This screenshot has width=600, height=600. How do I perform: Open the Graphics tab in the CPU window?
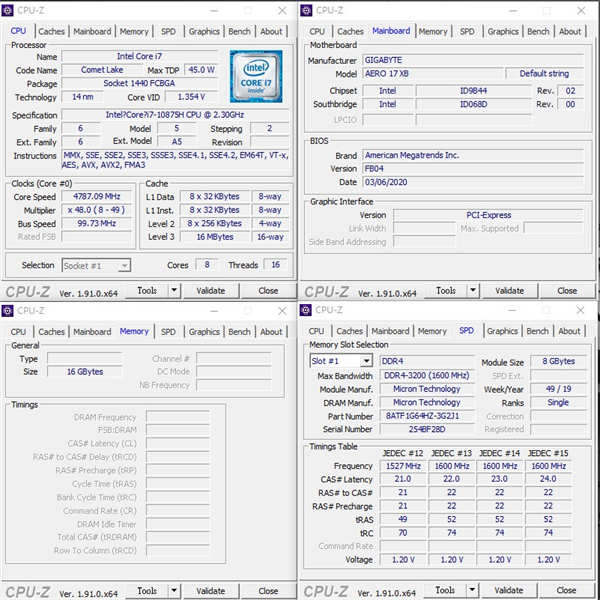click(204, 31)
